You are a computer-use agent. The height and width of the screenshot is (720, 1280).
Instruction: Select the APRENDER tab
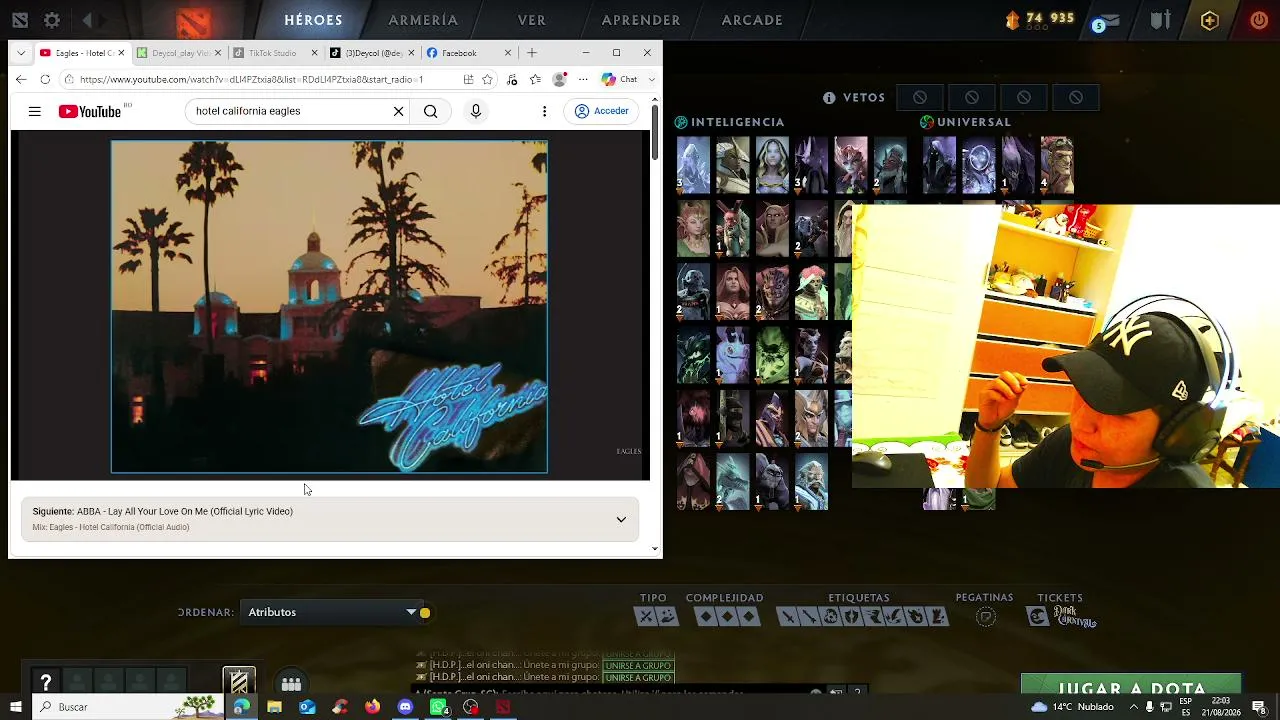click(x=641, y=20)
